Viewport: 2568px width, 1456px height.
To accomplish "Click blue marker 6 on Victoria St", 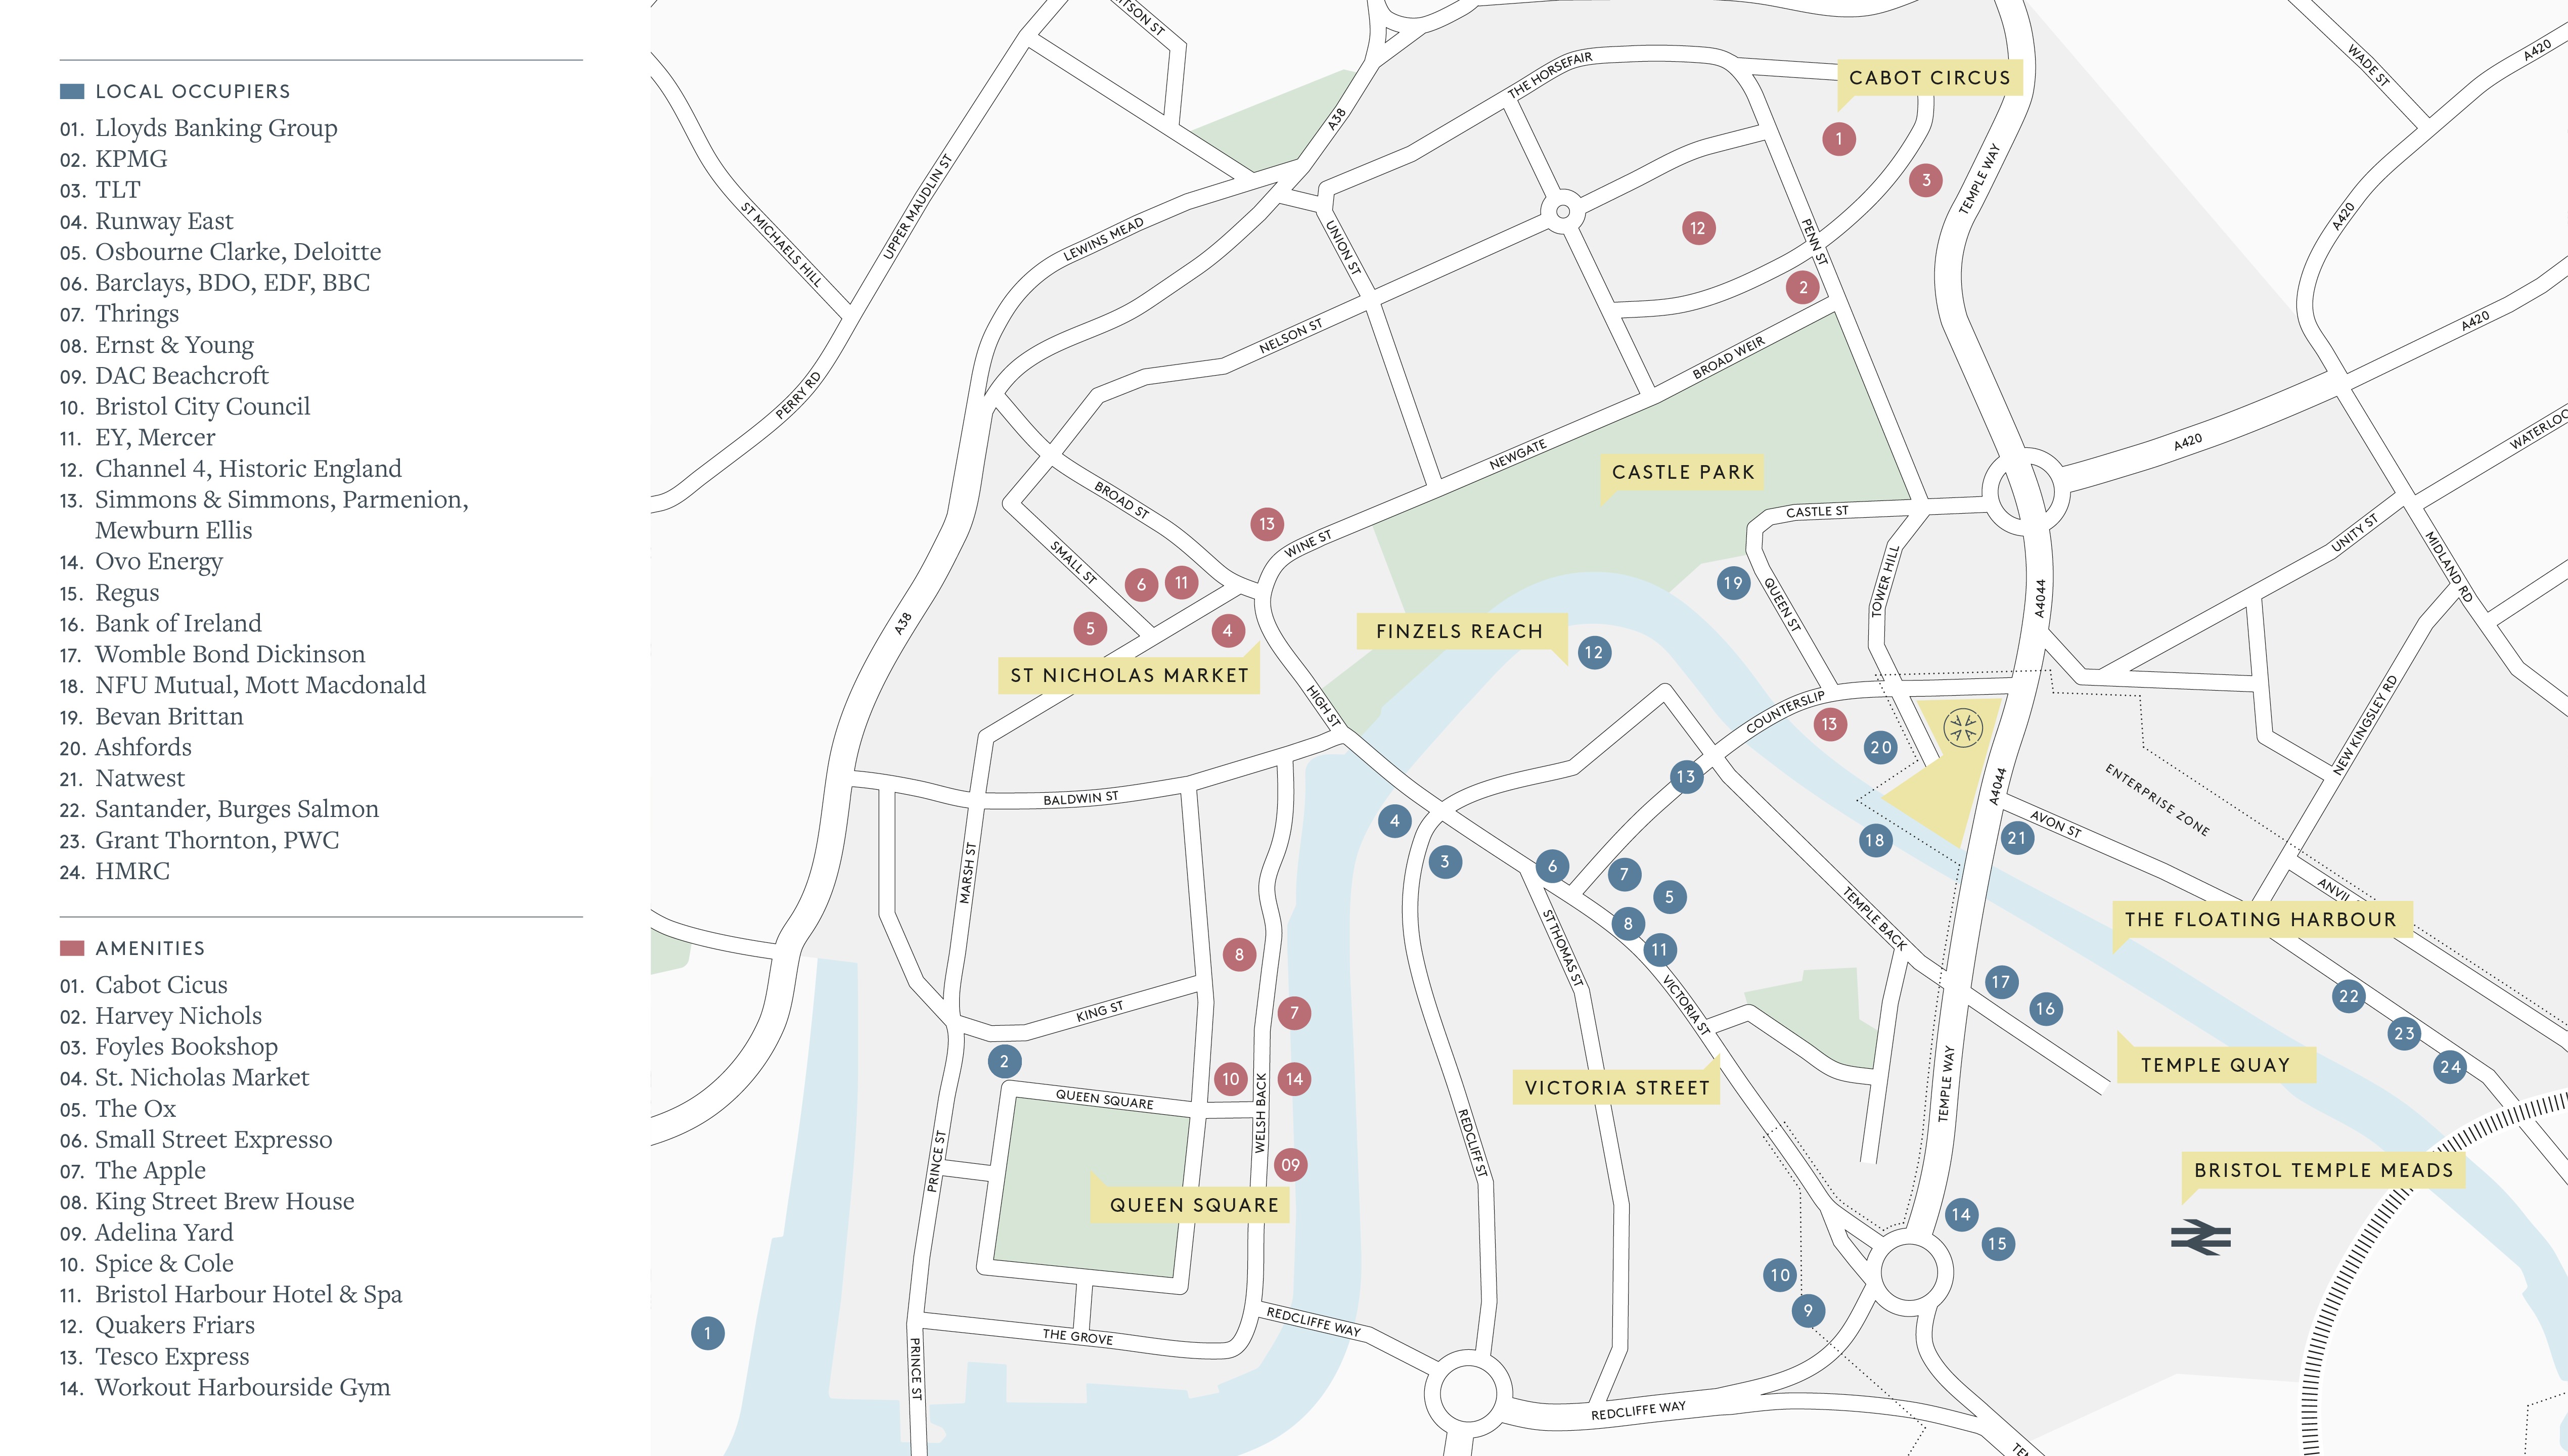I will 1552,867.
